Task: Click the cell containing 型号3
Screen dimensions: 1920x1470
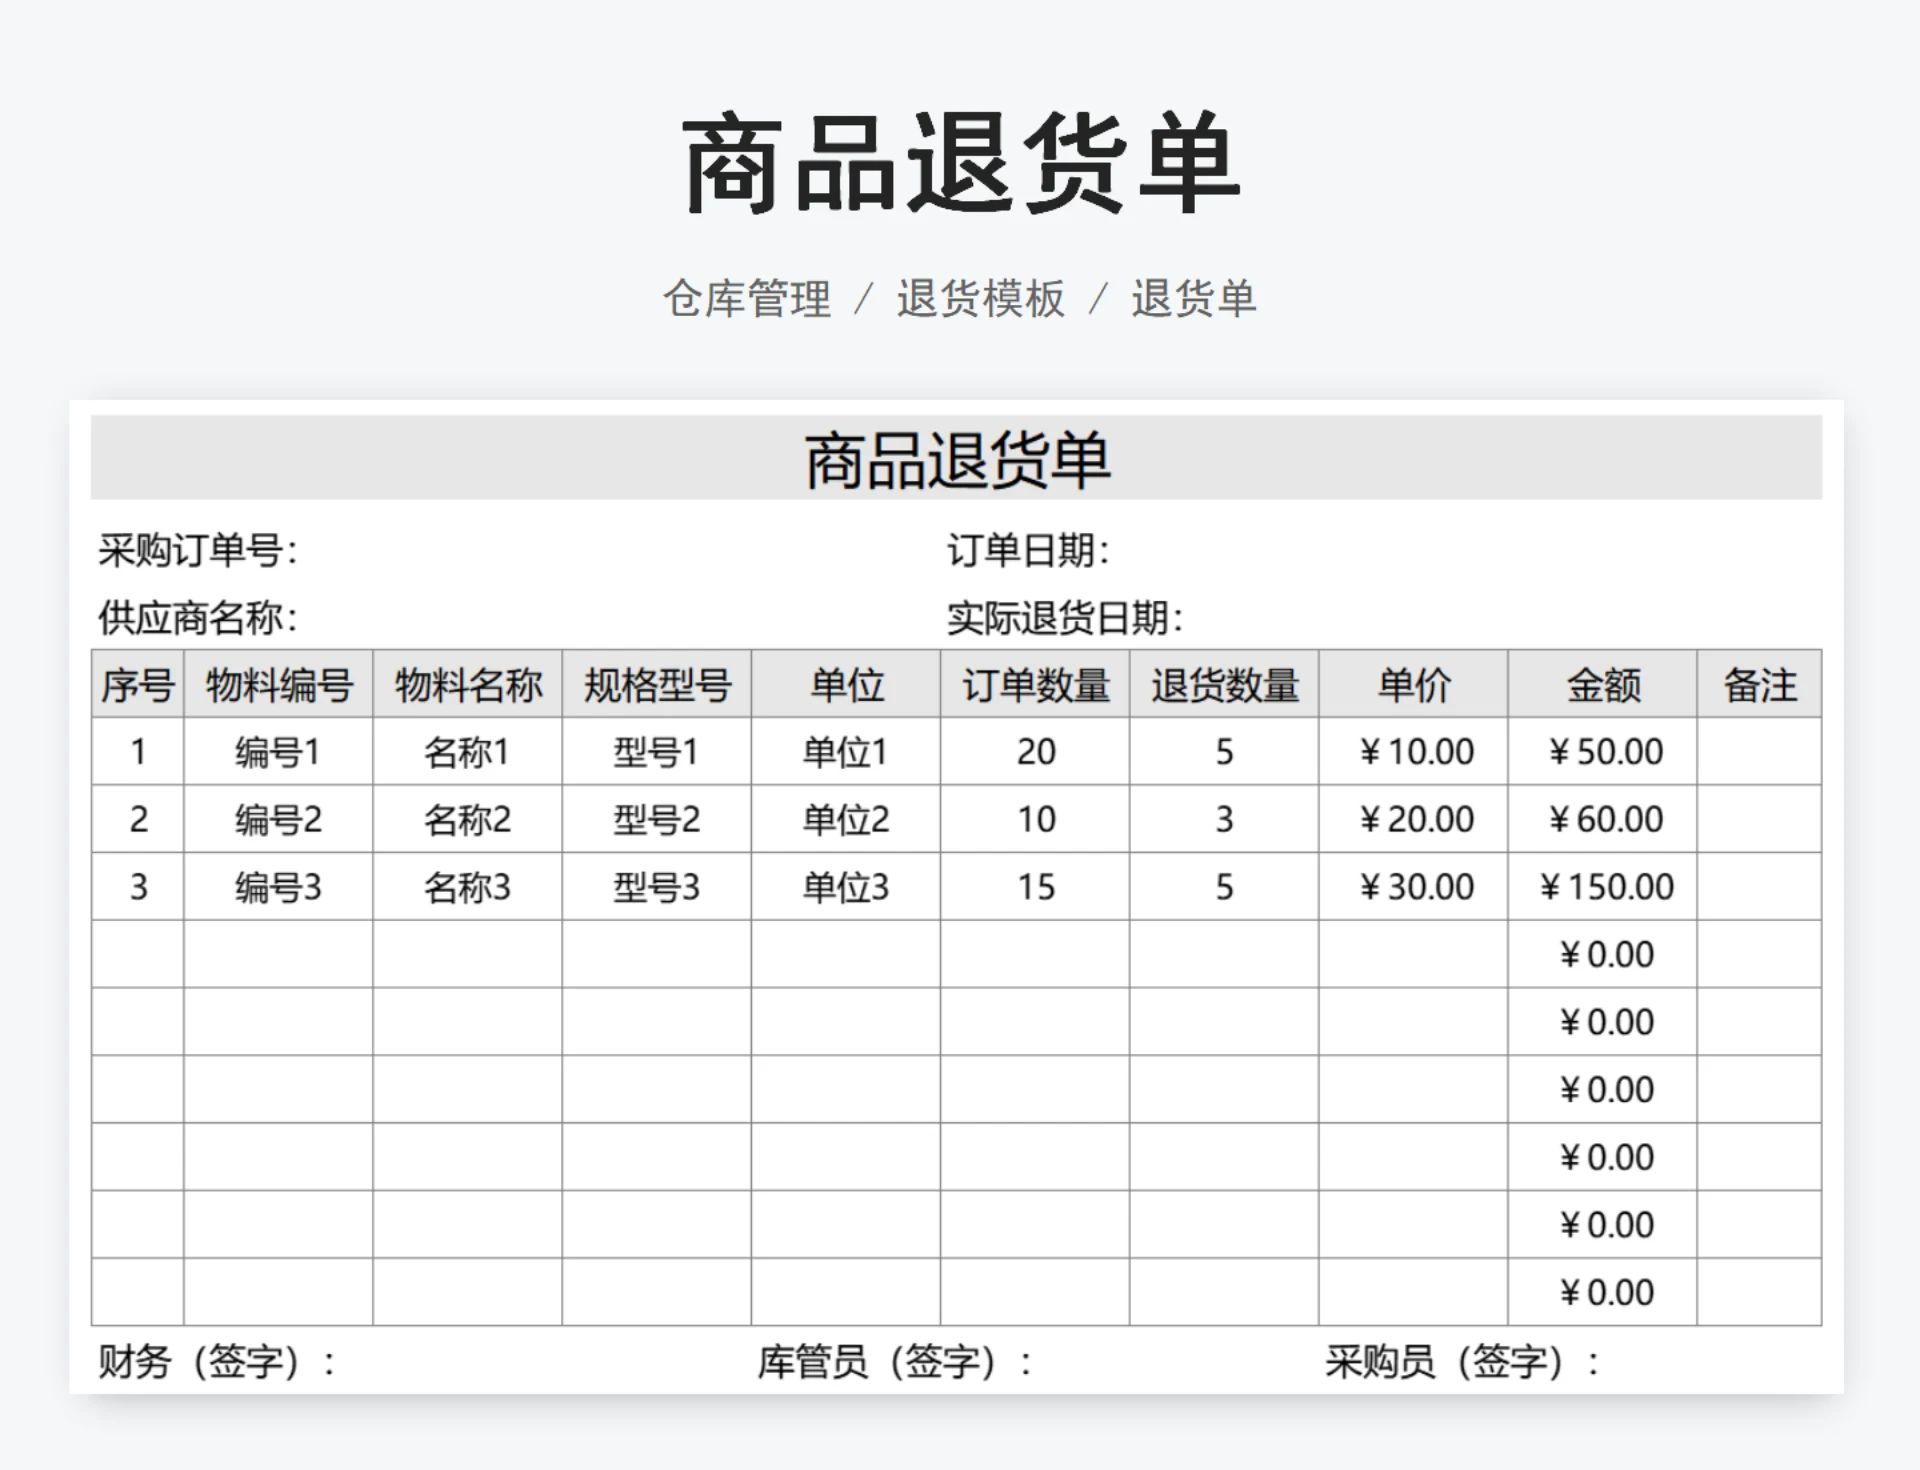Action: pos(656,887)
